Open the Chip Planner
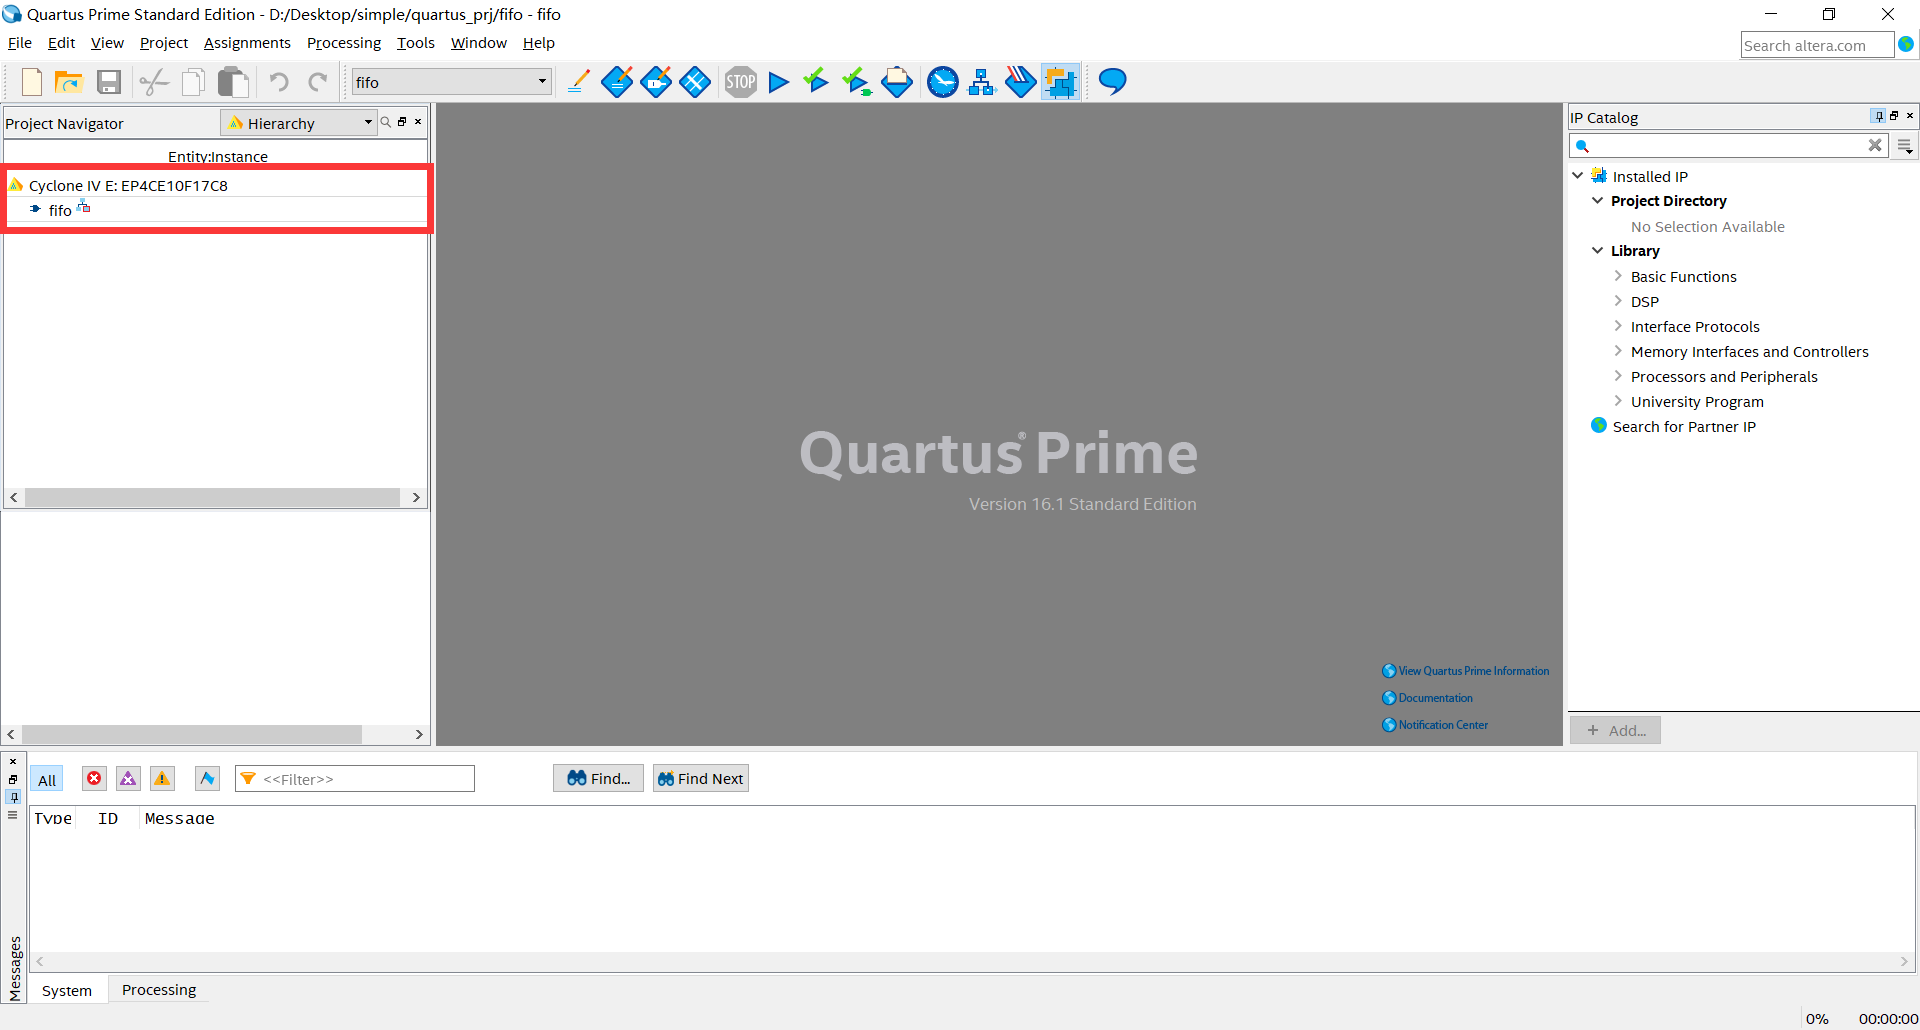The width and height of the screenshot is (1920, 1030). (1060, 82)
